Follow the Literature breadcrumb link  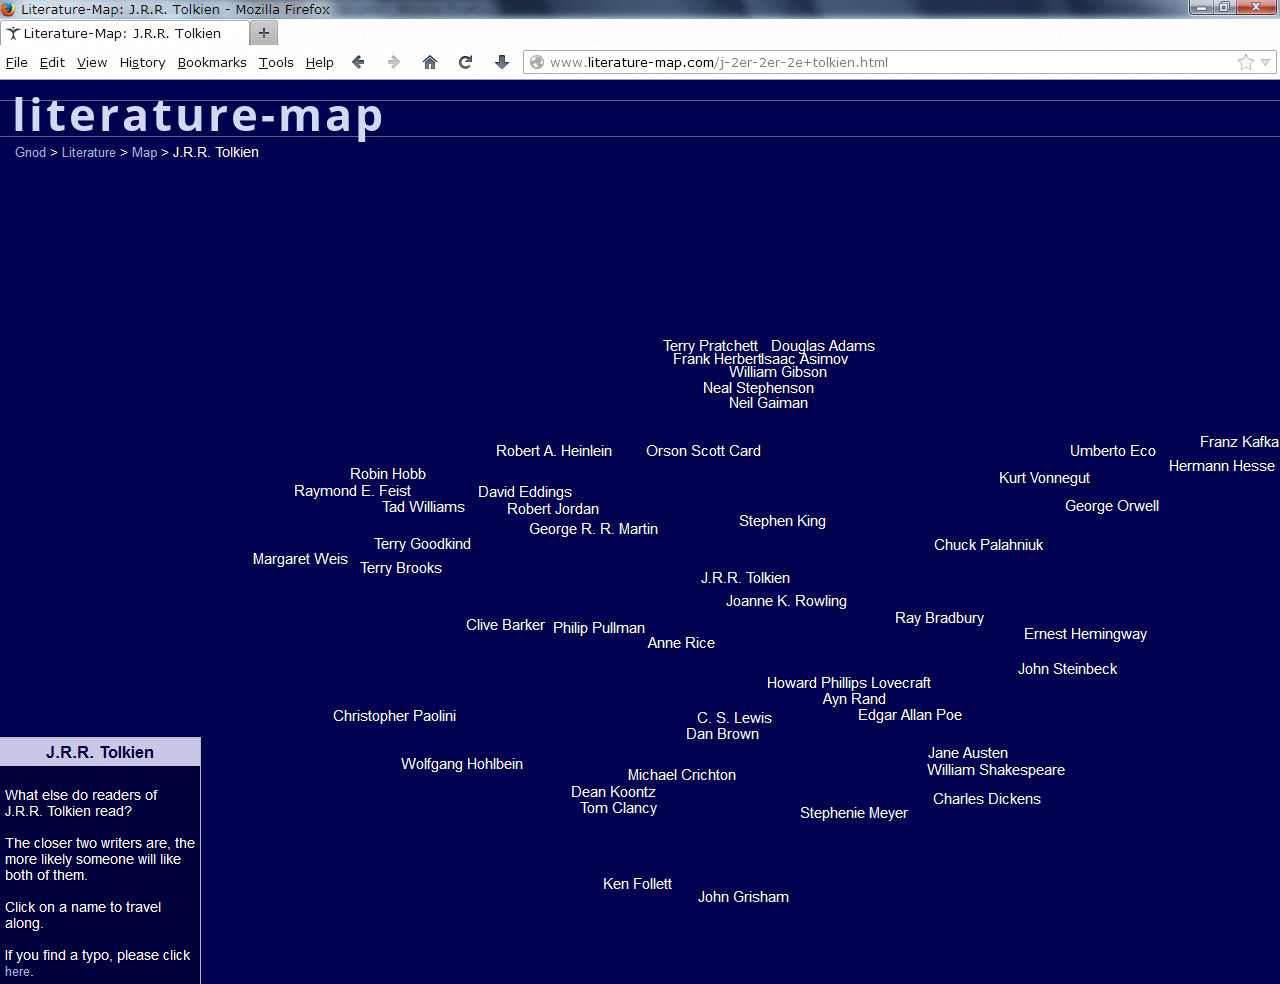pos(89,152)
